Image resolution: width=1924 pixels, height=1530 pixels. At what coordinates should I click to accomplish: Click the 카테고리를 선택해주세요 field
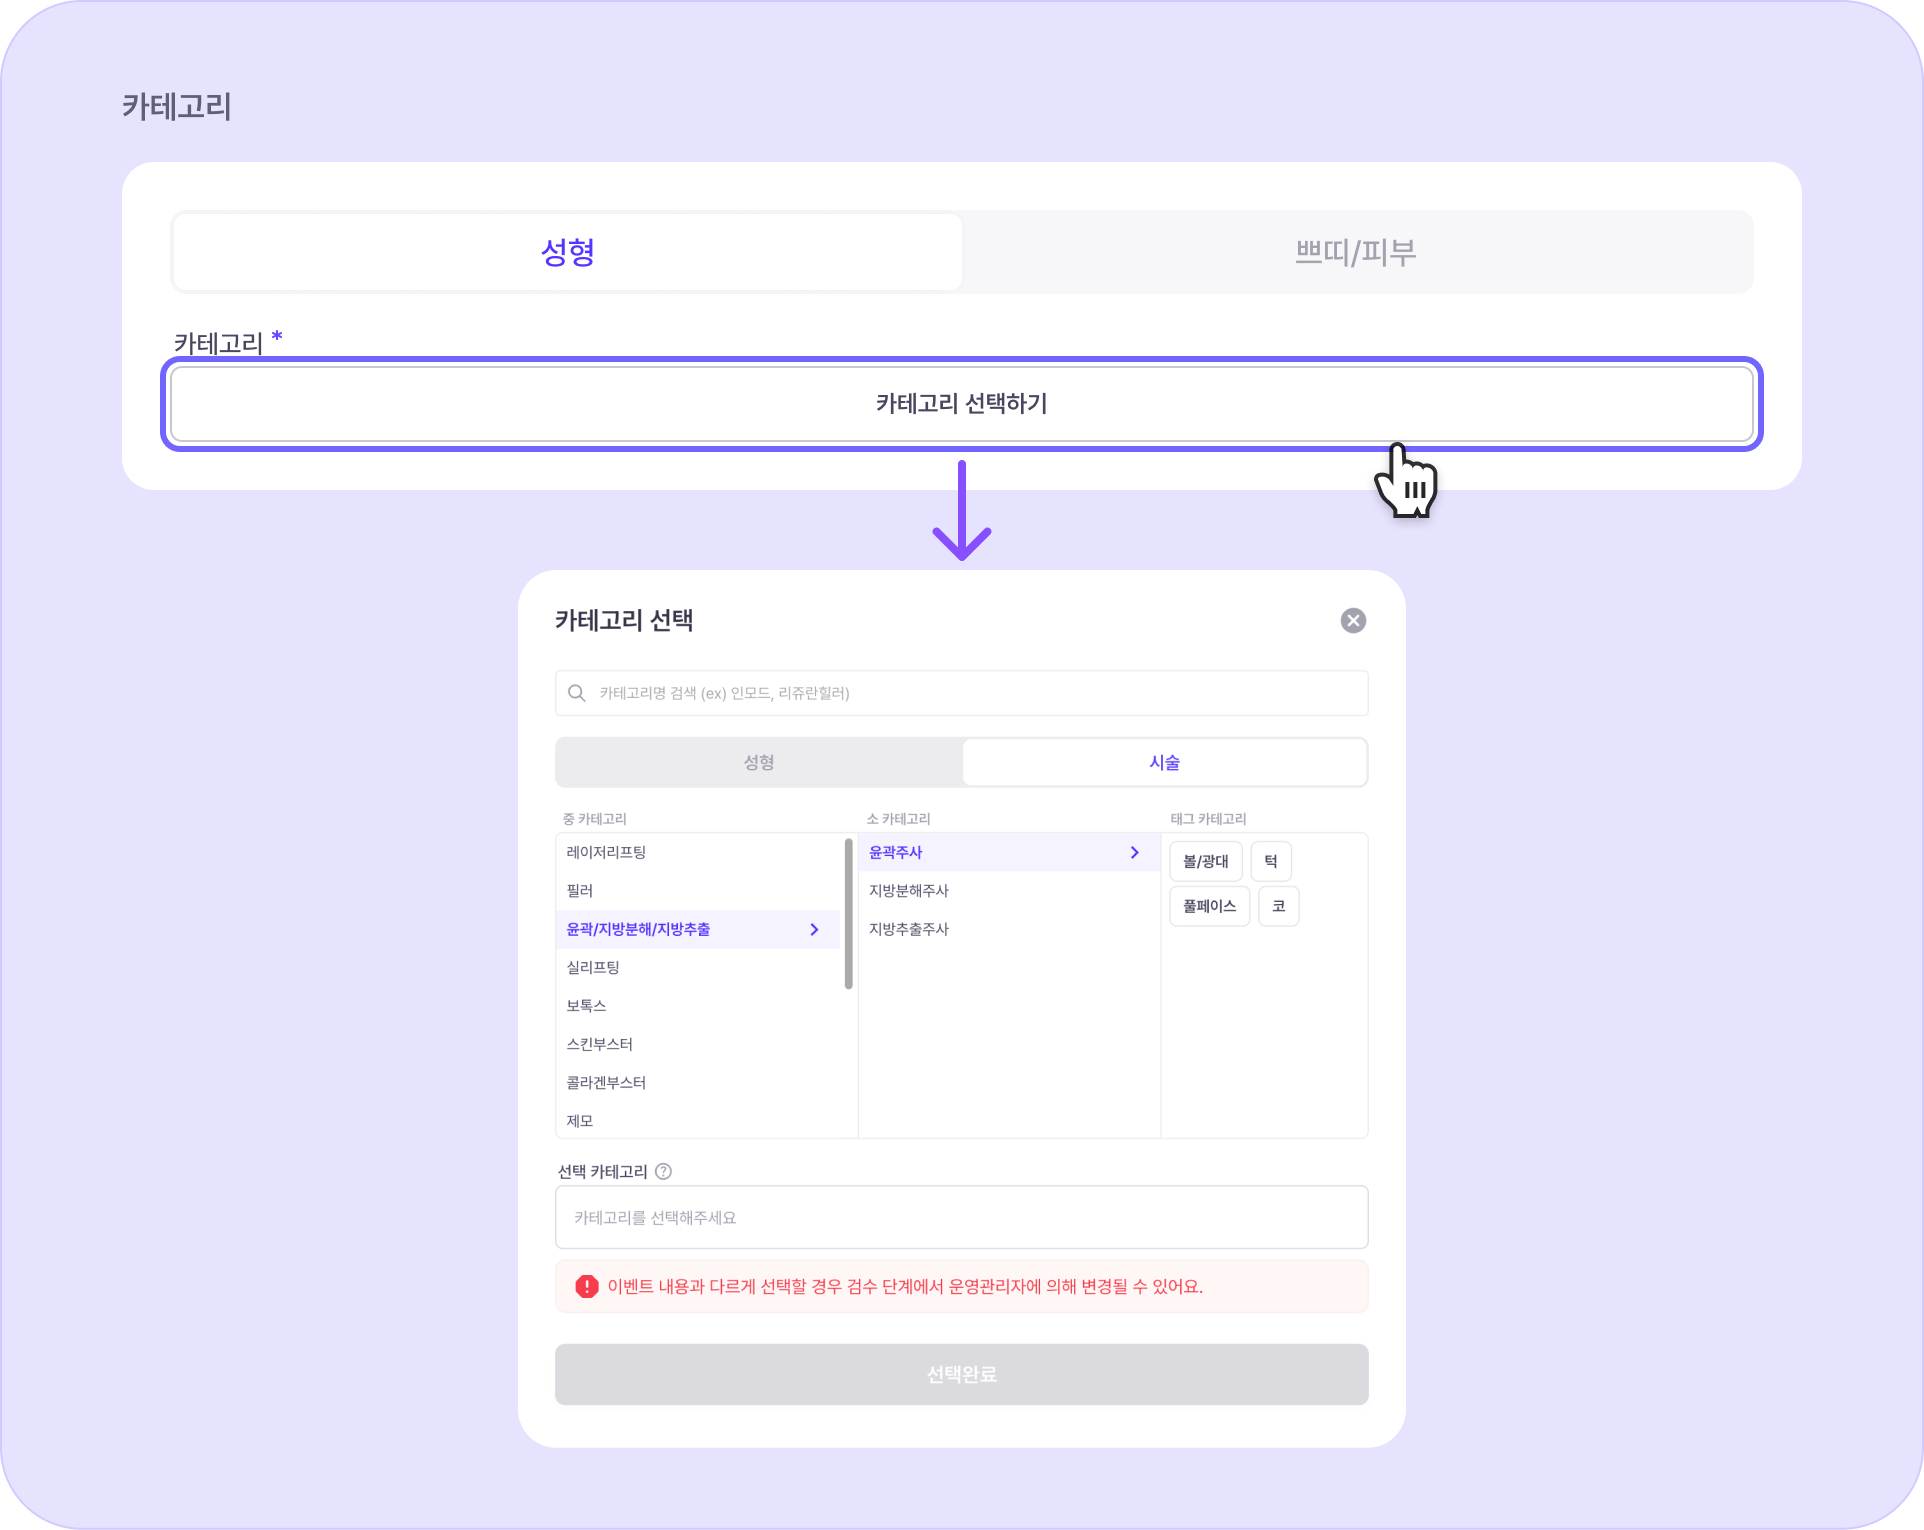coord(962,1217)
